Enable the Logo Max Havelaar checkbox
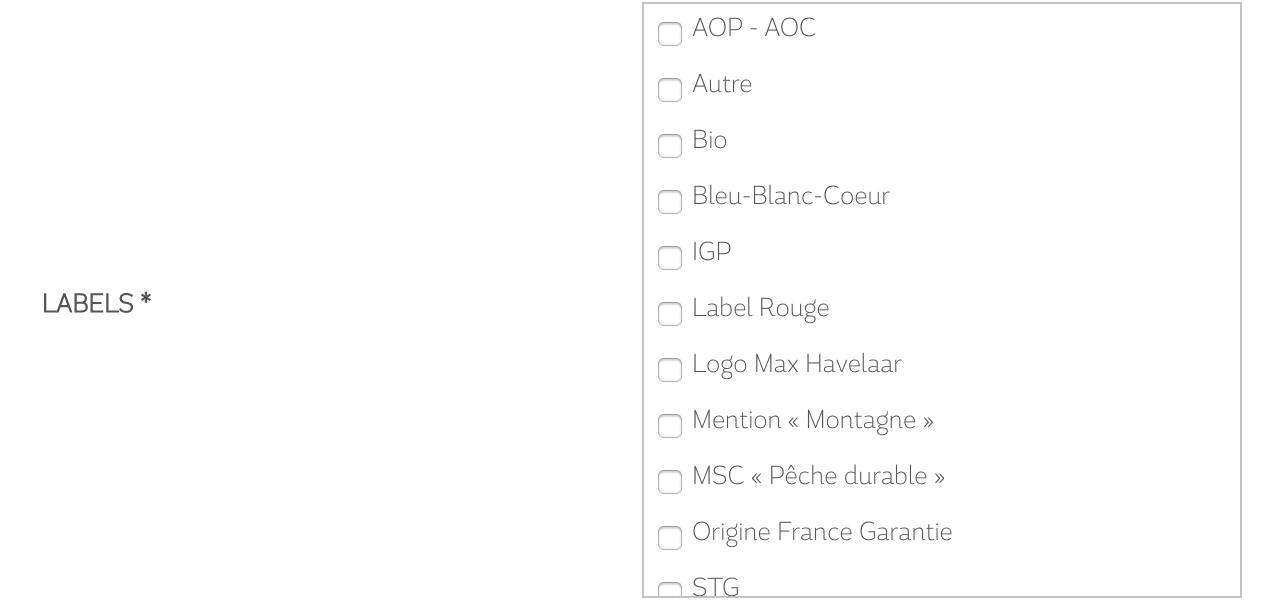This screenshot has width=1274, height=606. pos(669,370)
